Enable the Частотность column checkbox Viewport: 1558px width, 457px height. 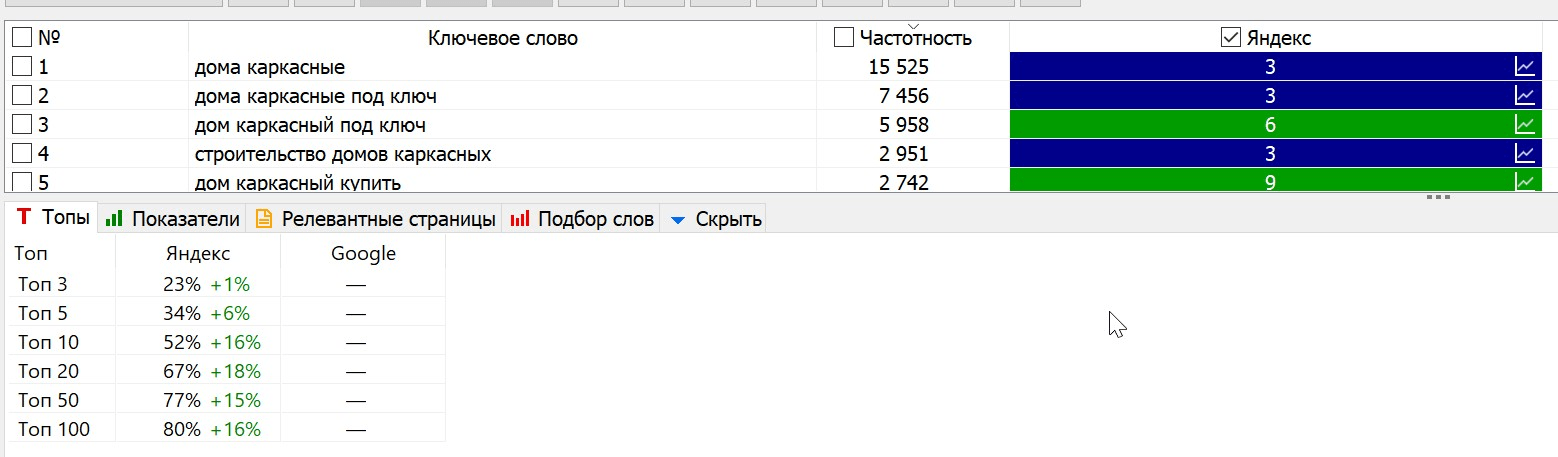(x=844, y=38)
